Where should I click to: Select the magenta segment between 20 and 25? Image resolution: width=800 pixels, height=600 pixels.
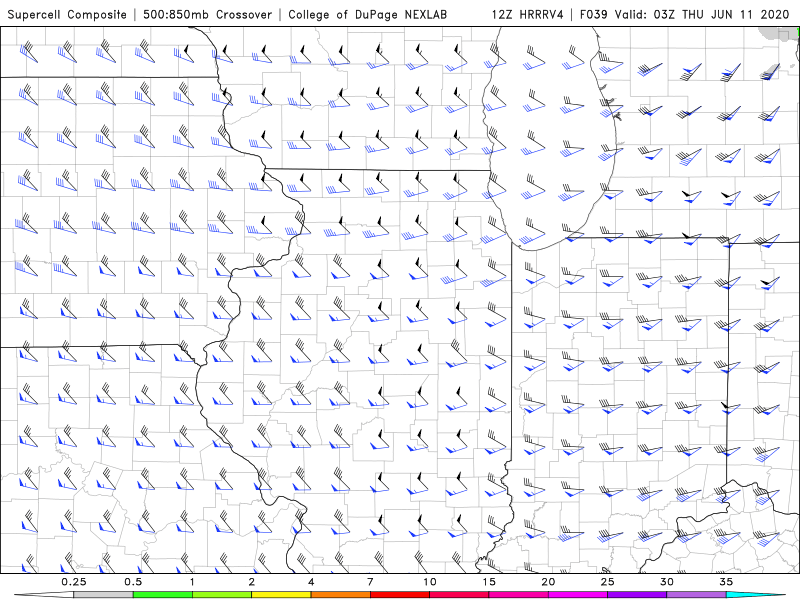pyautogui.click(x=578, y=595)
